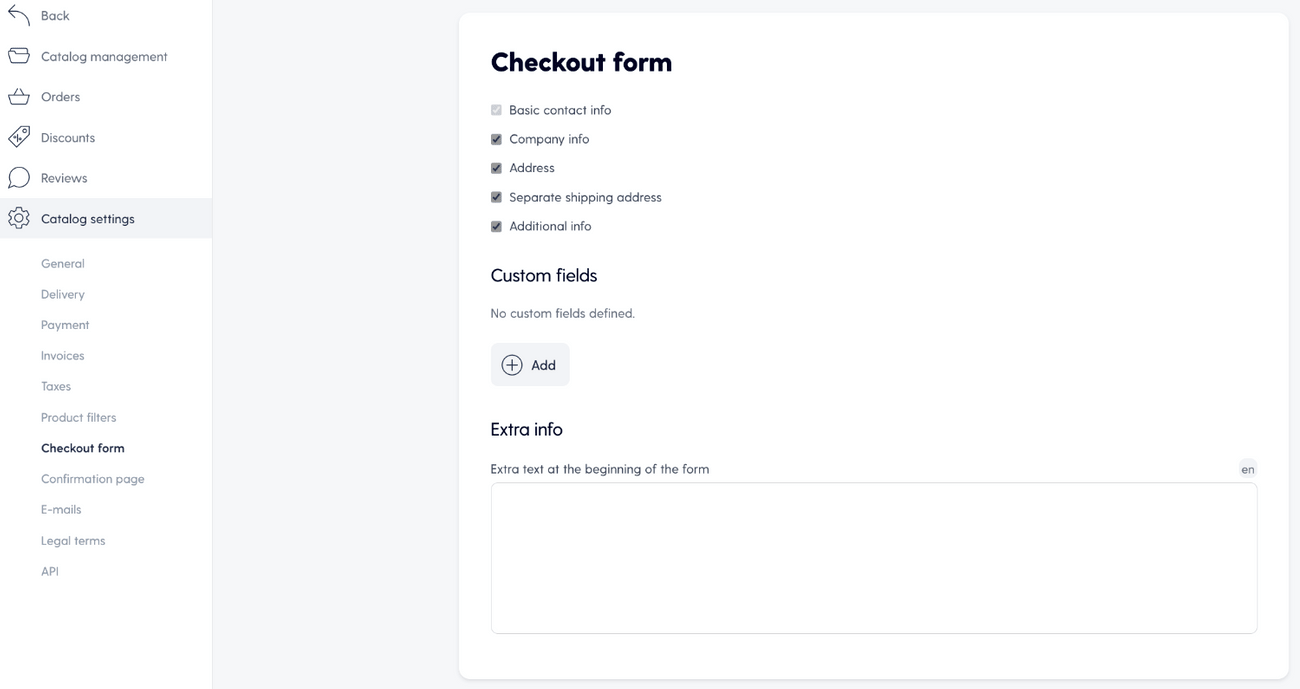
Task: Add a new custom field
Action: click(x=530, y=365)
